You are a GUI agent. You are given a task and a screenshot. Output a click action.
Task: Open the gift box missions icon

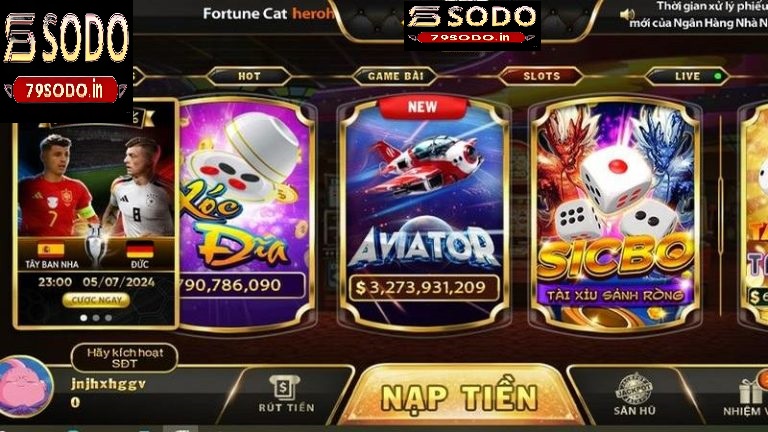(751, 392)
